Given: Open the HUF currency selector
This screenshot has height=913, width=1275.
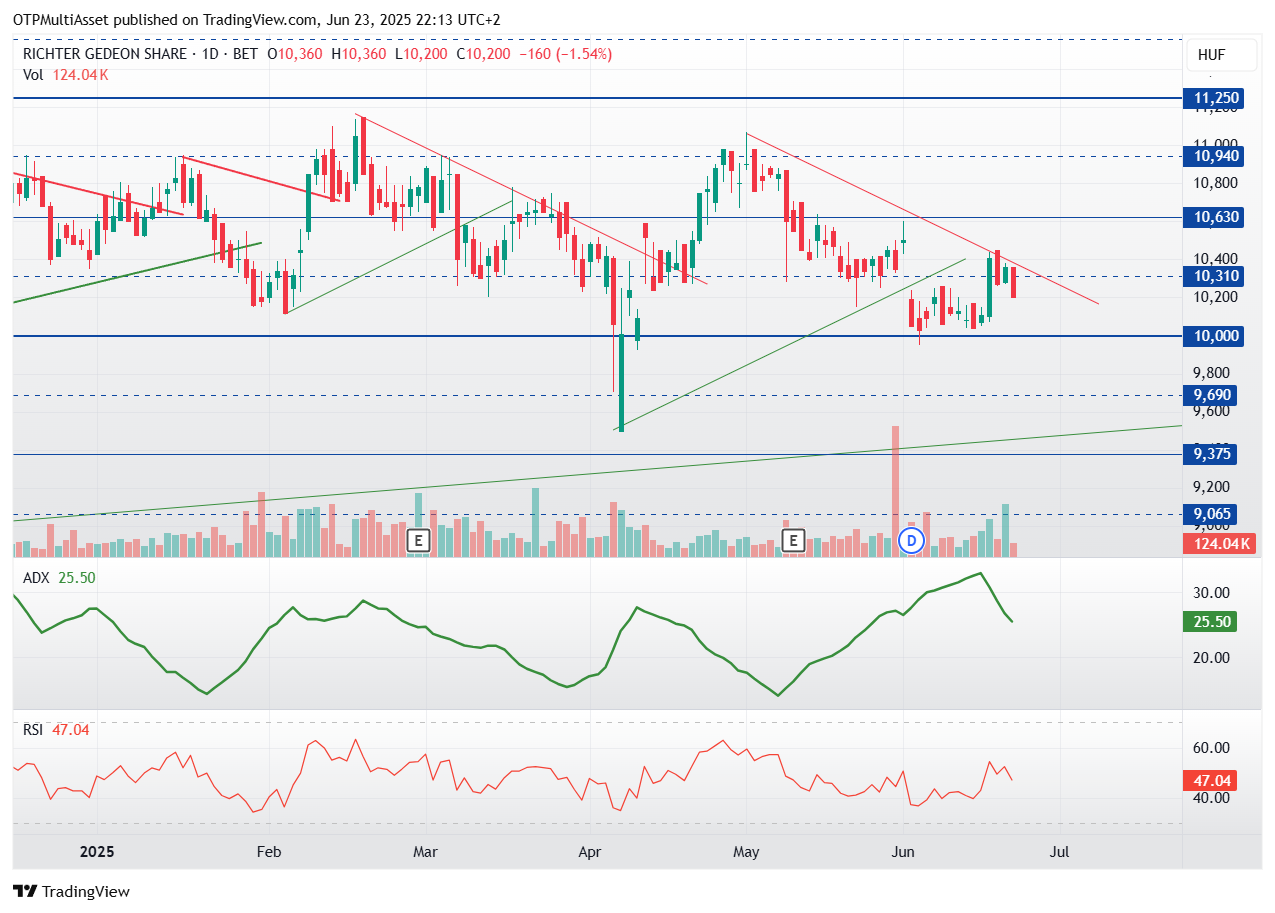Looking at the screenshot, I should pyautogui.click(x=1211, y=55).
